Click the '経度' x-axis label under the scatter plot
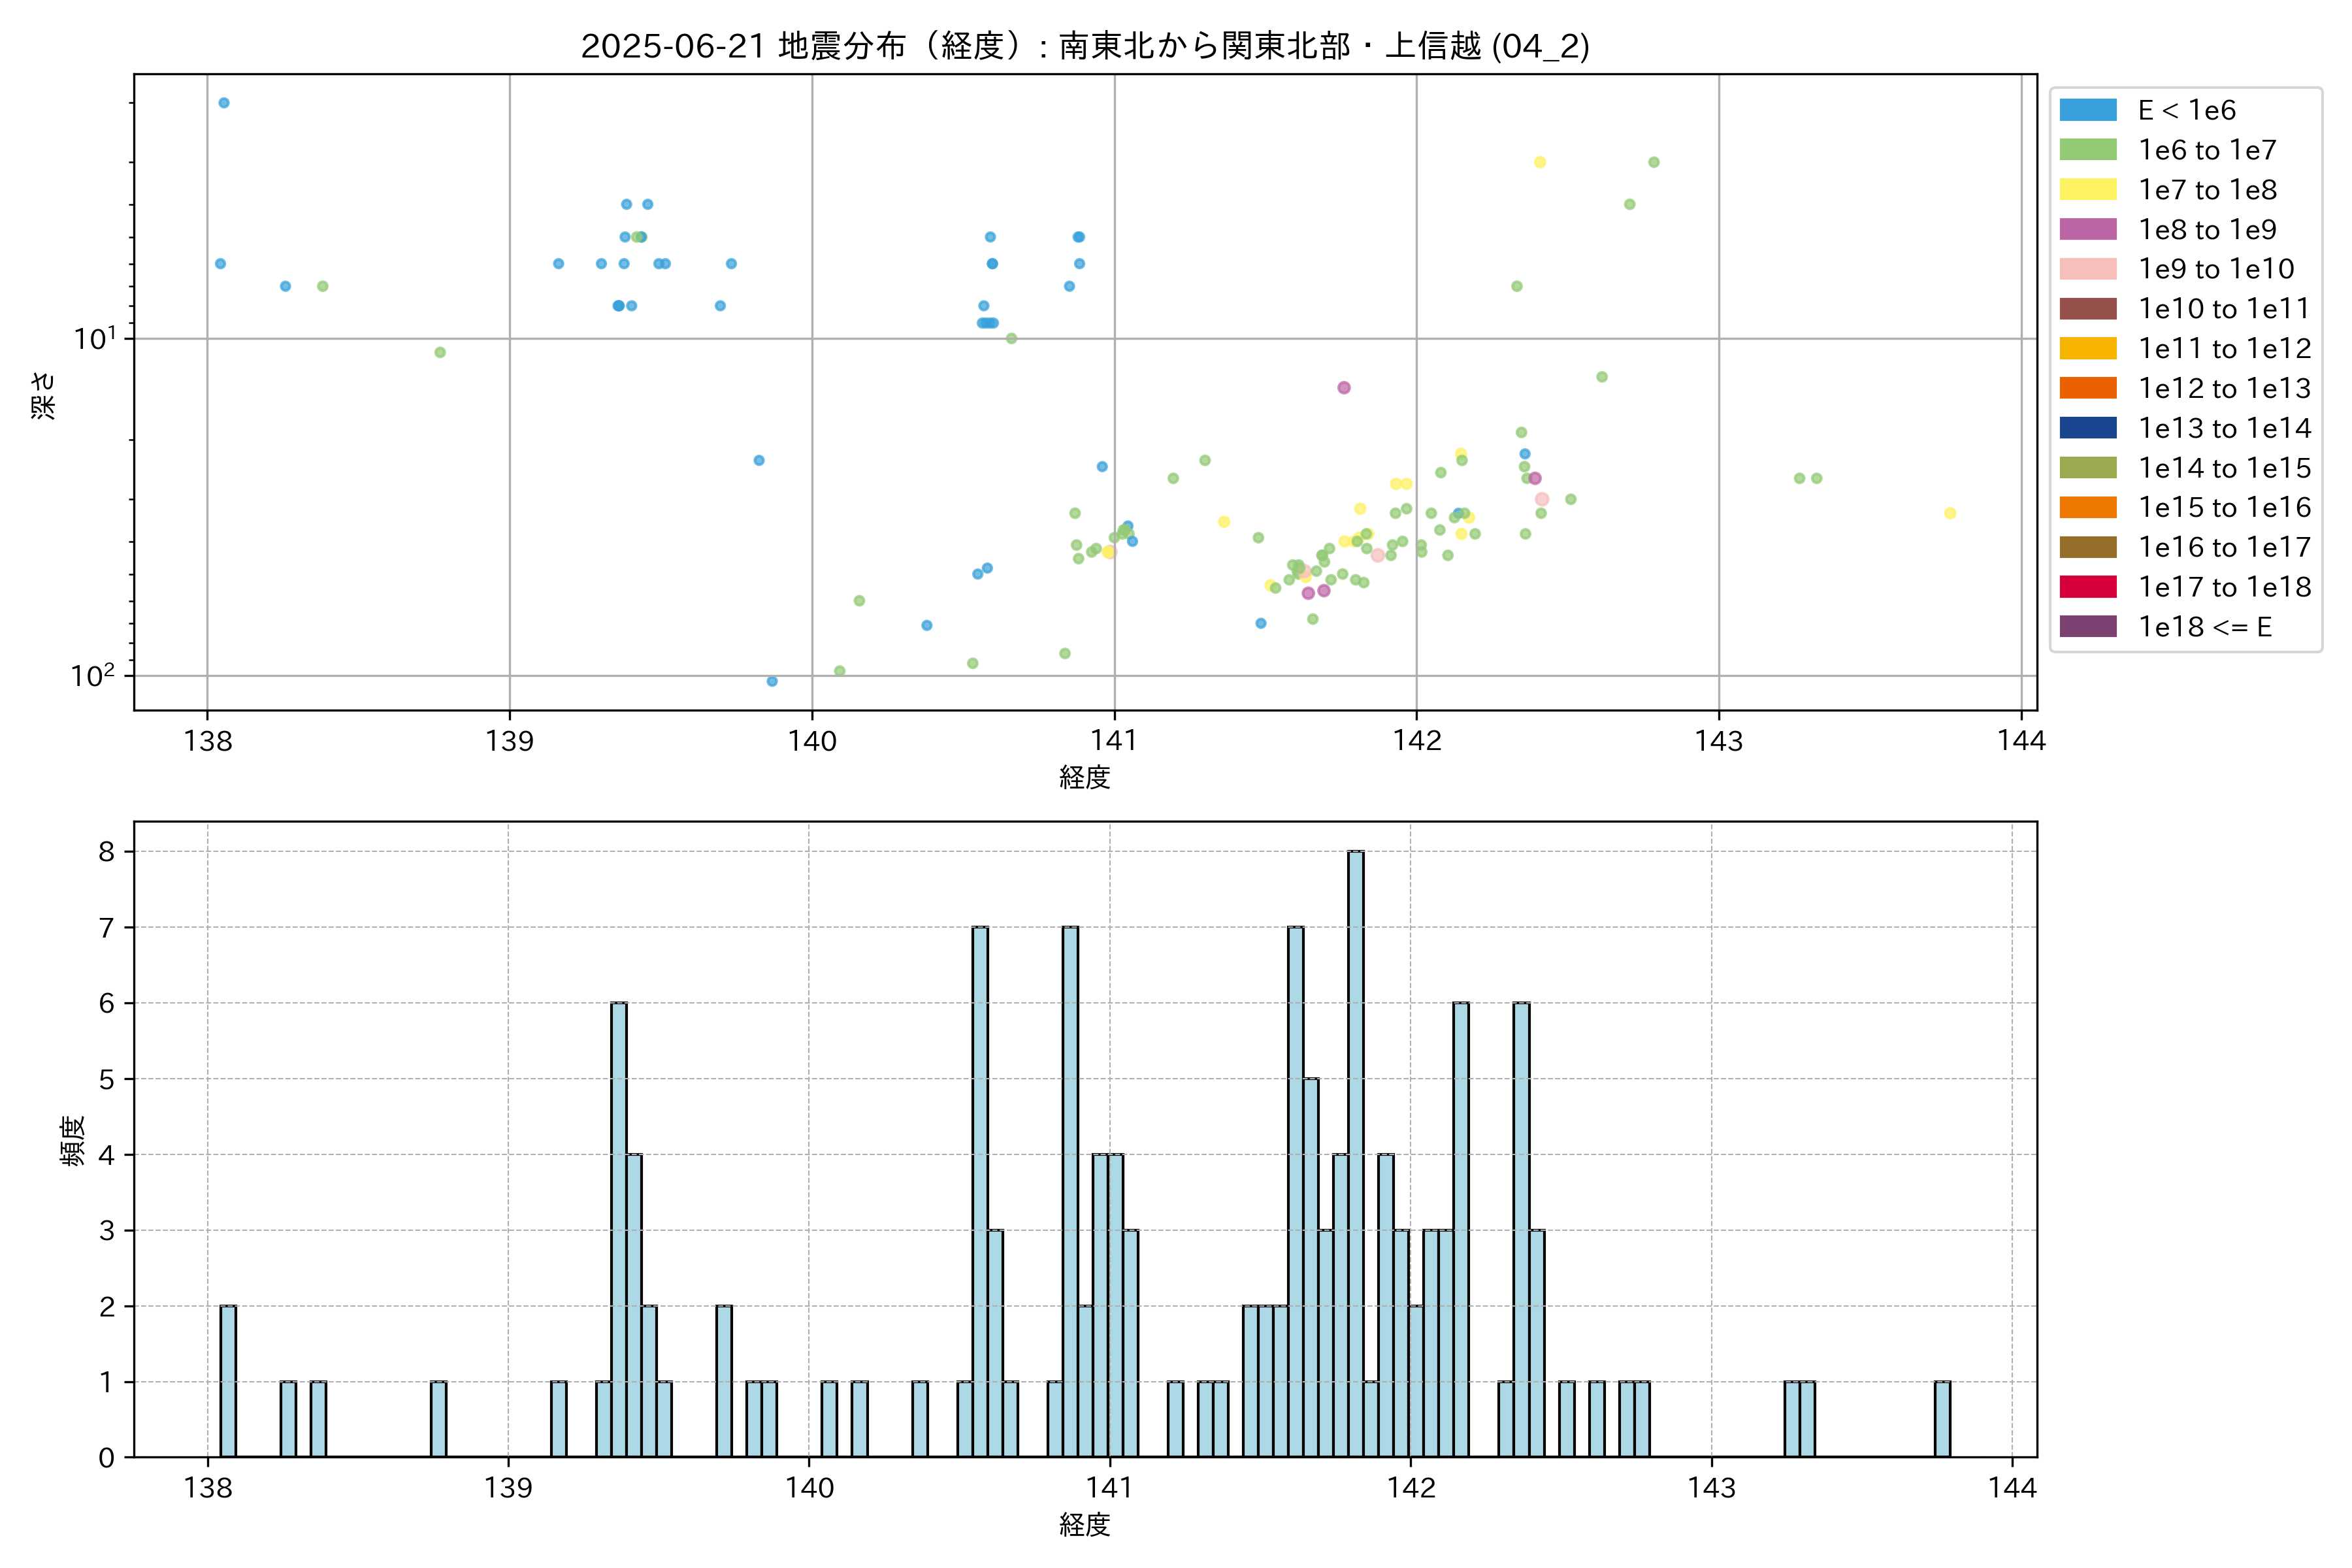The width and height of the screenshot is (2352, 1568). click(1084, 777)
